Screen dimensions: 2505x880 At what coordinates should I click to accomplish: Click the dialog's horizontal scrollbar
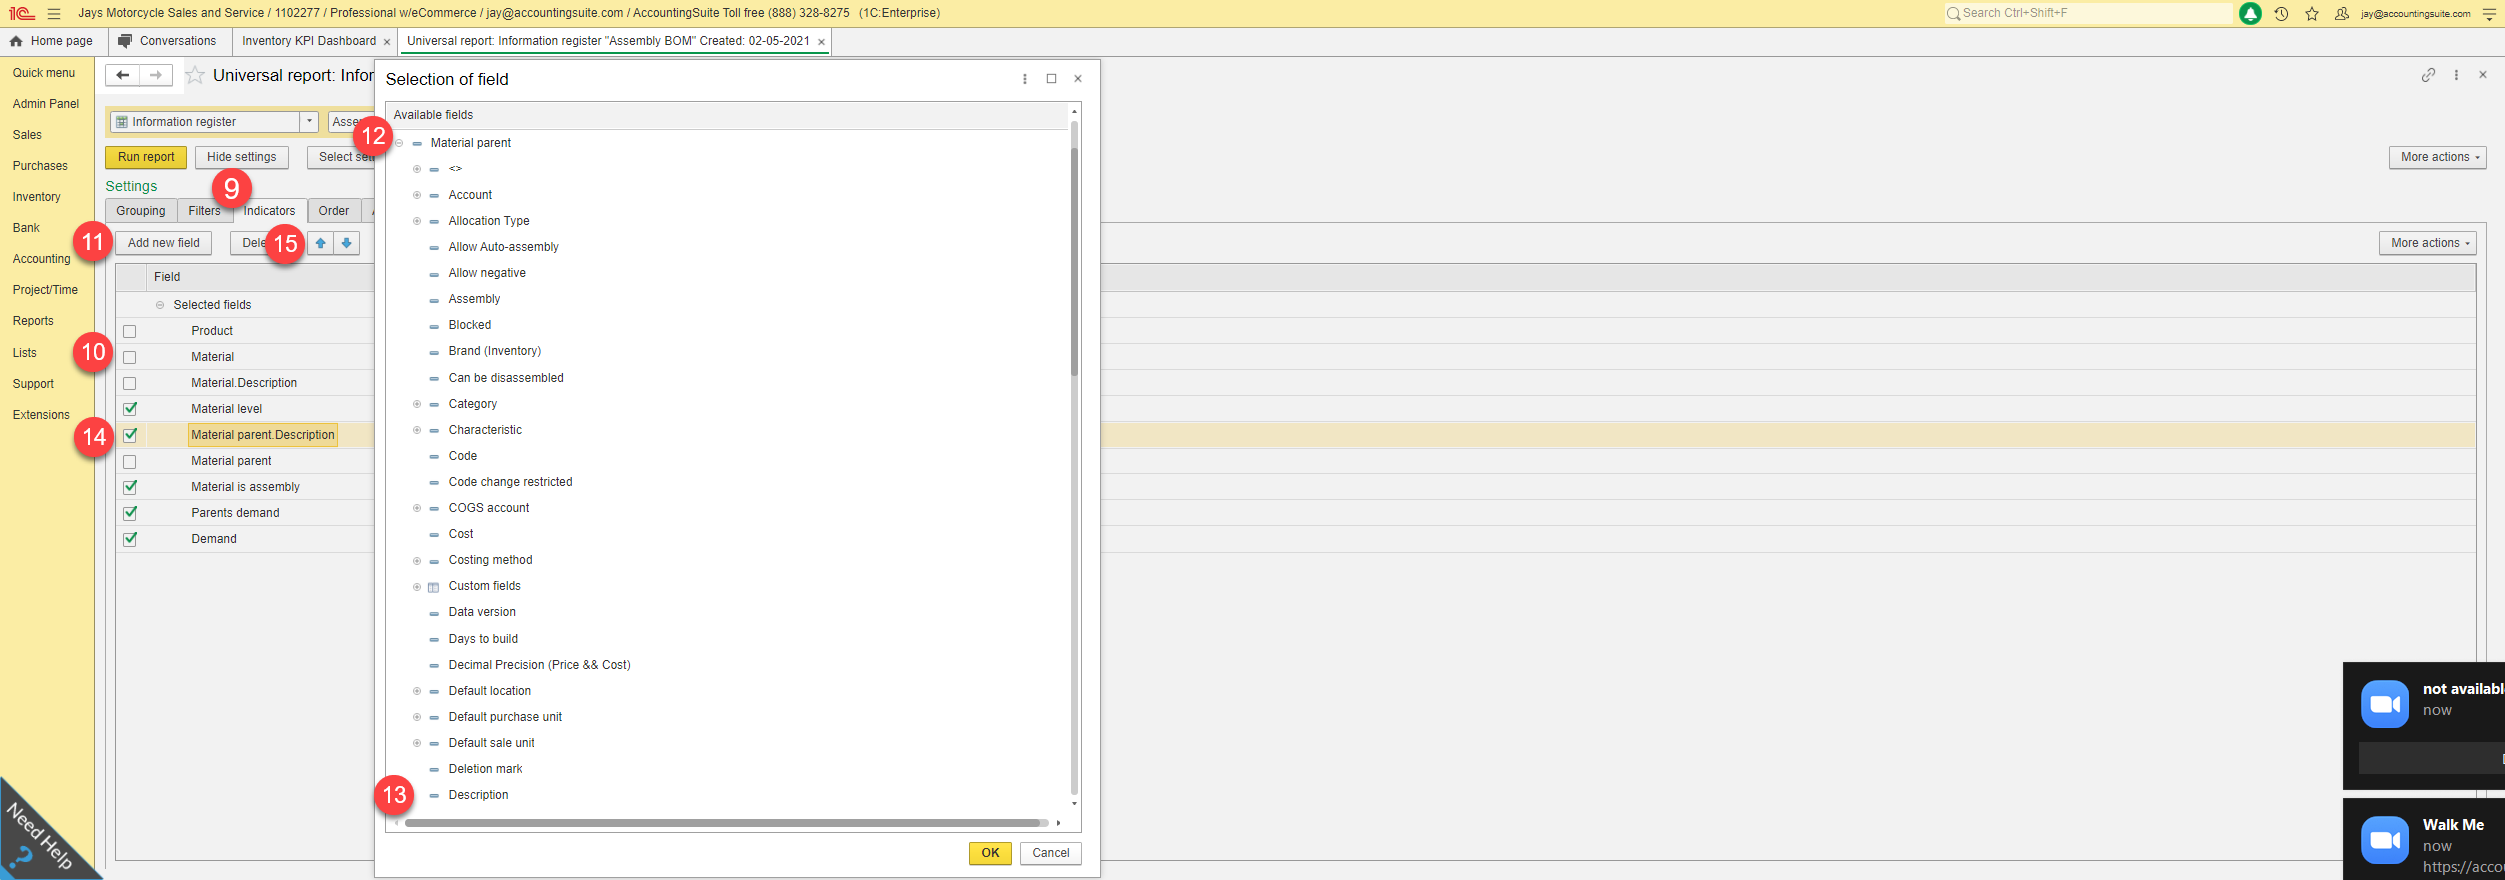tap(724, 823)
